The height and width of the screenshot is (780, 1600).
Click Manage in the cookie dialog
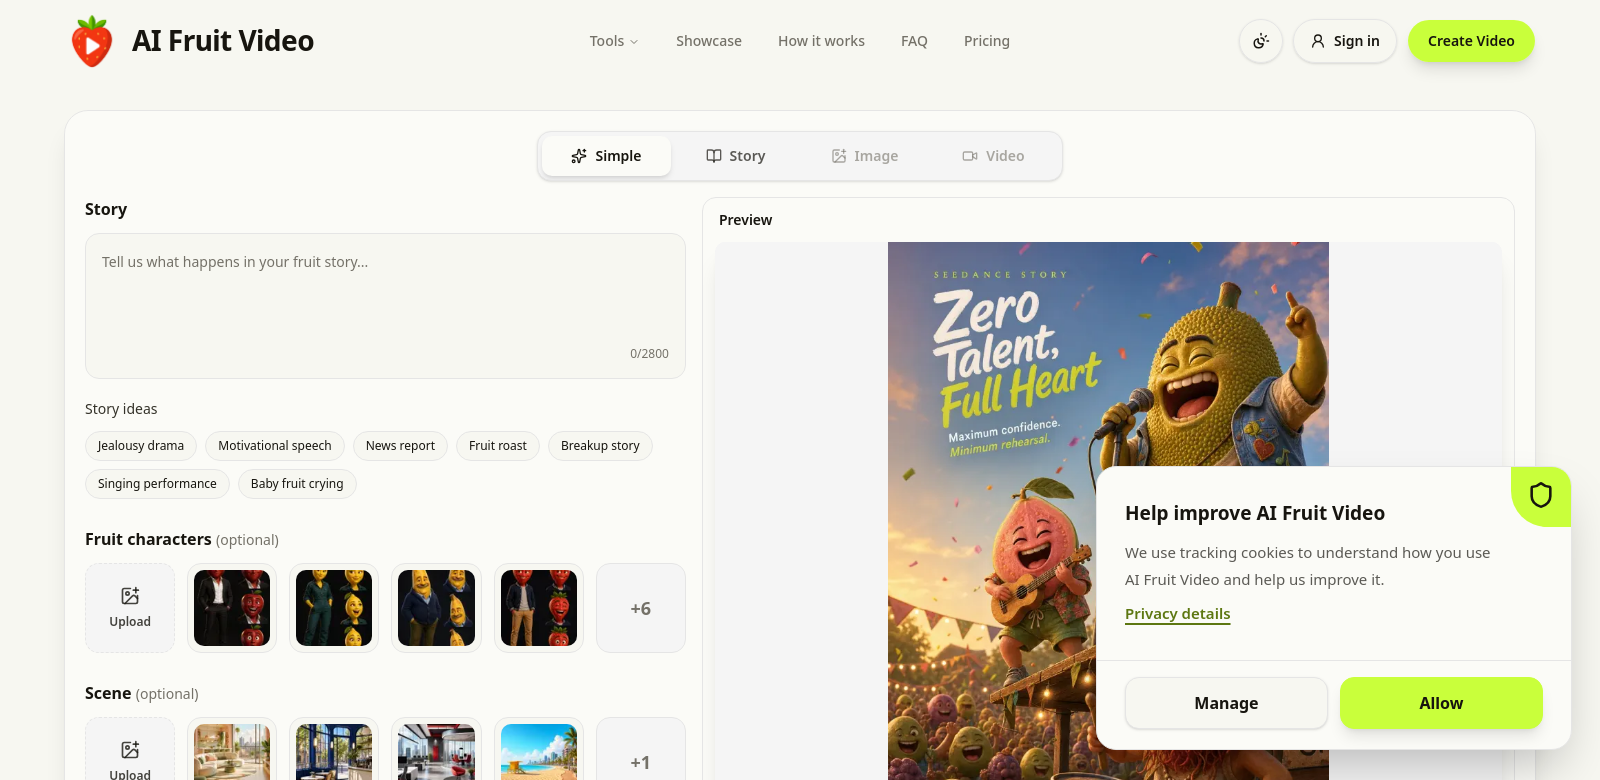[x=1226, y=703]
